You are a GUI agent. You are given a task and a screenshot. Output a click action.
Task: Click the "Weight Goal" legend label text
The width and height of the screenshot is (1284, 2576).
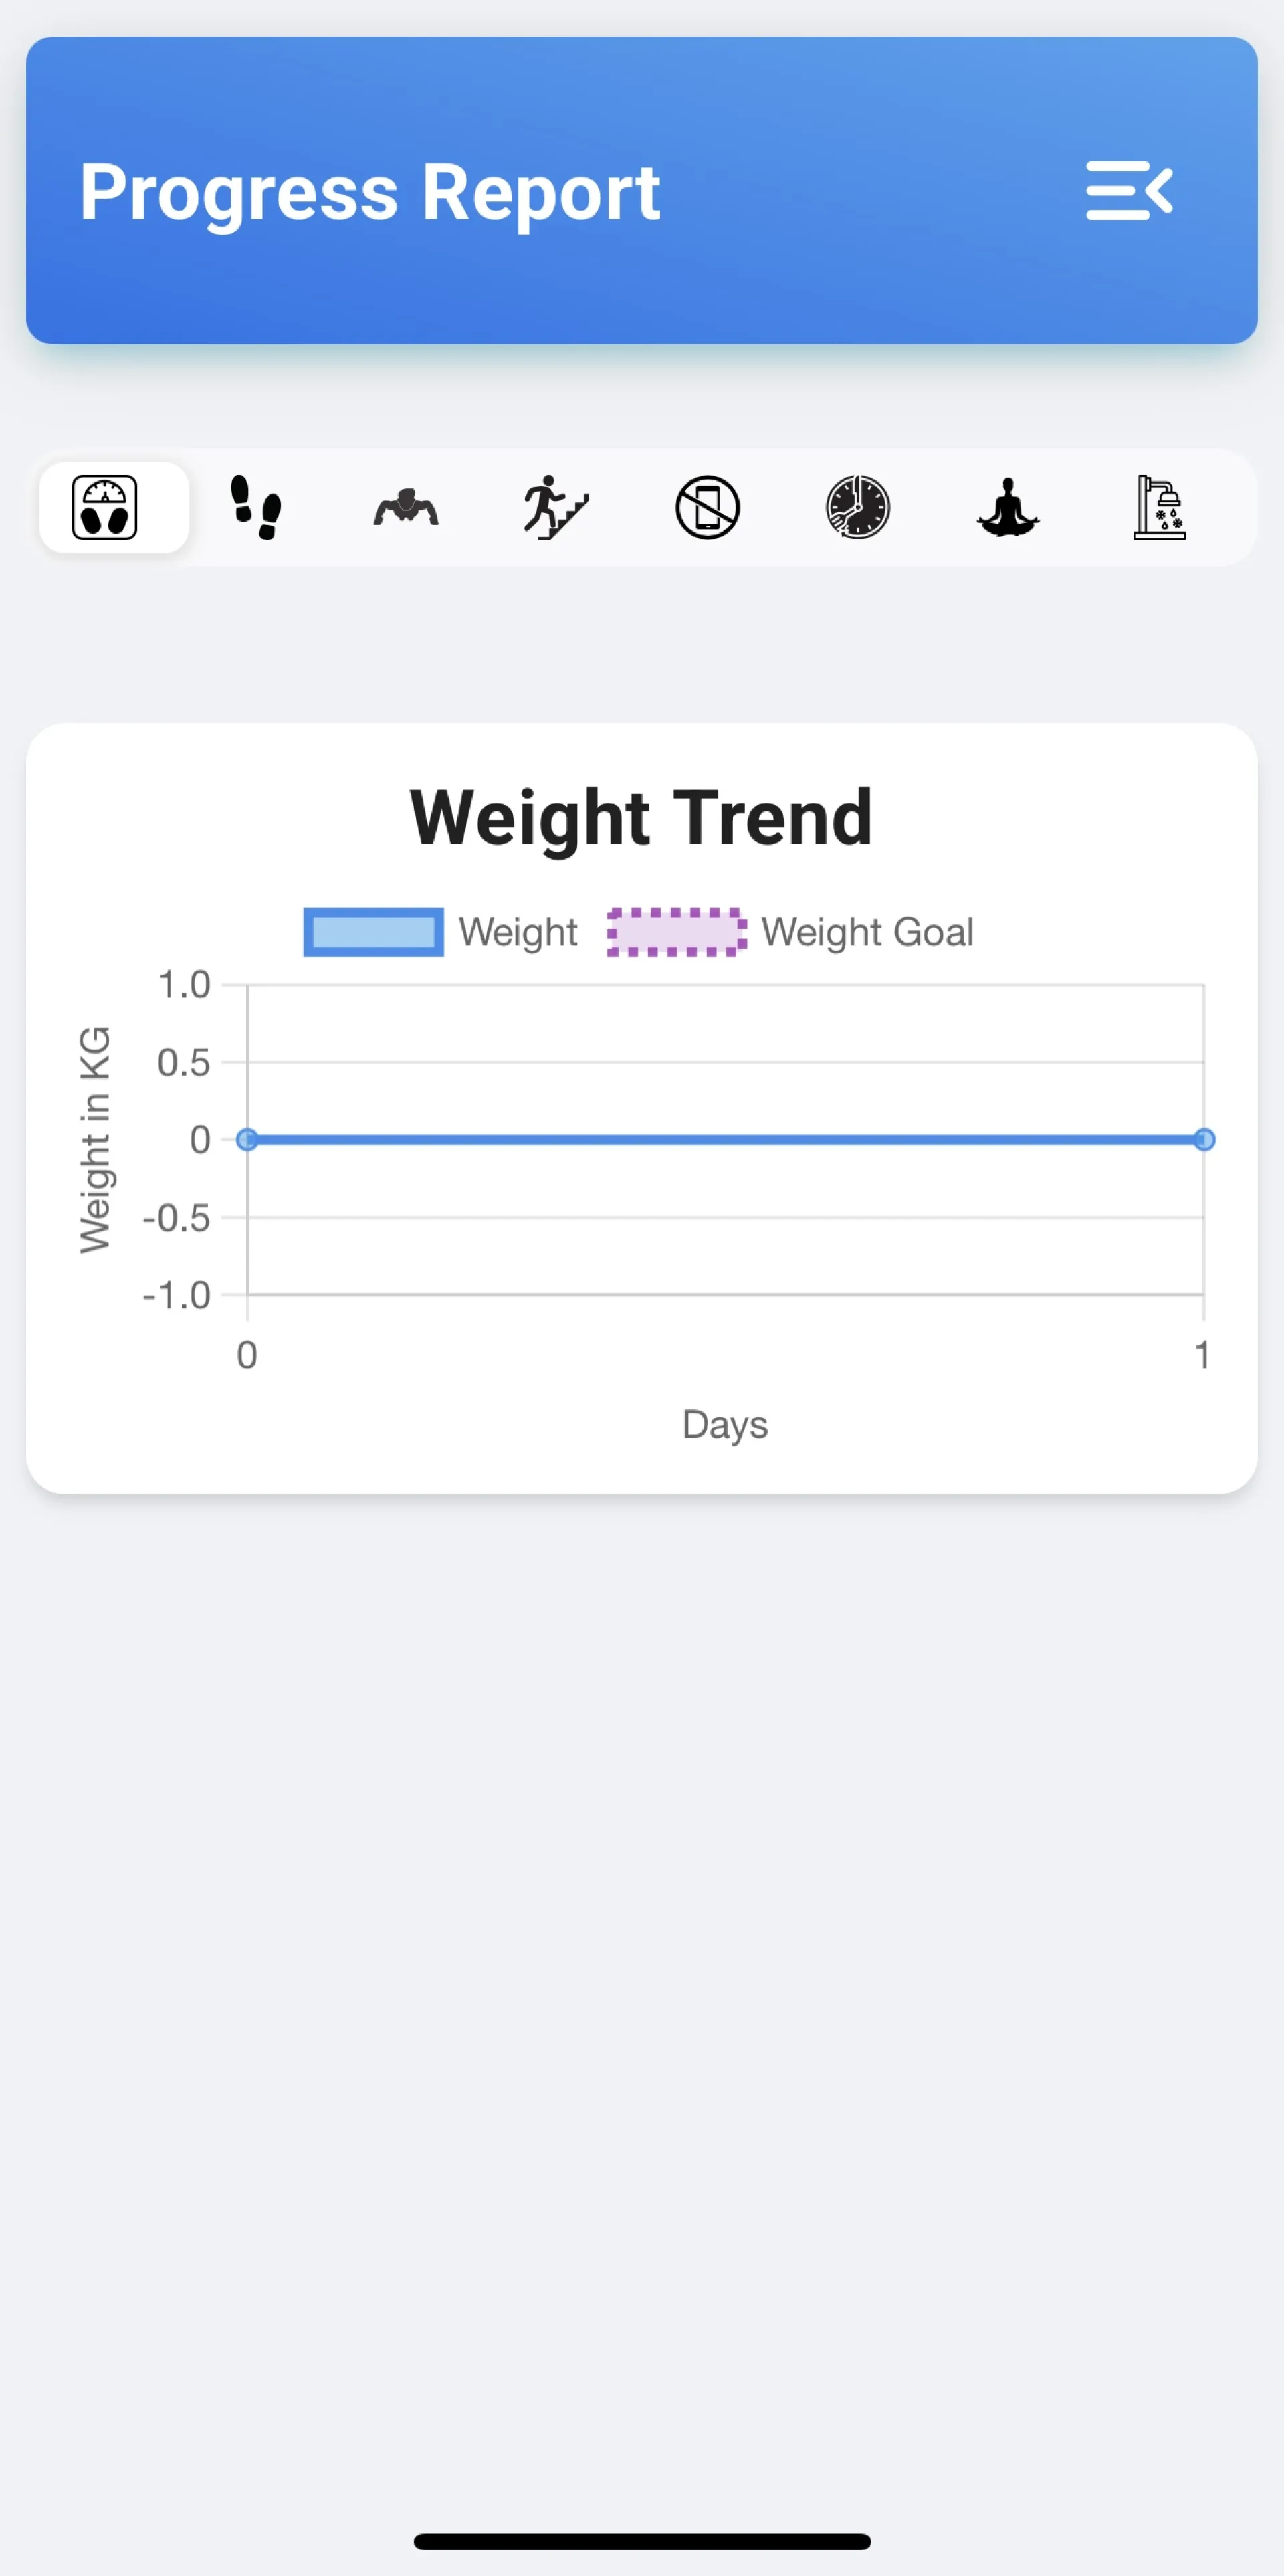pos(867,932)
